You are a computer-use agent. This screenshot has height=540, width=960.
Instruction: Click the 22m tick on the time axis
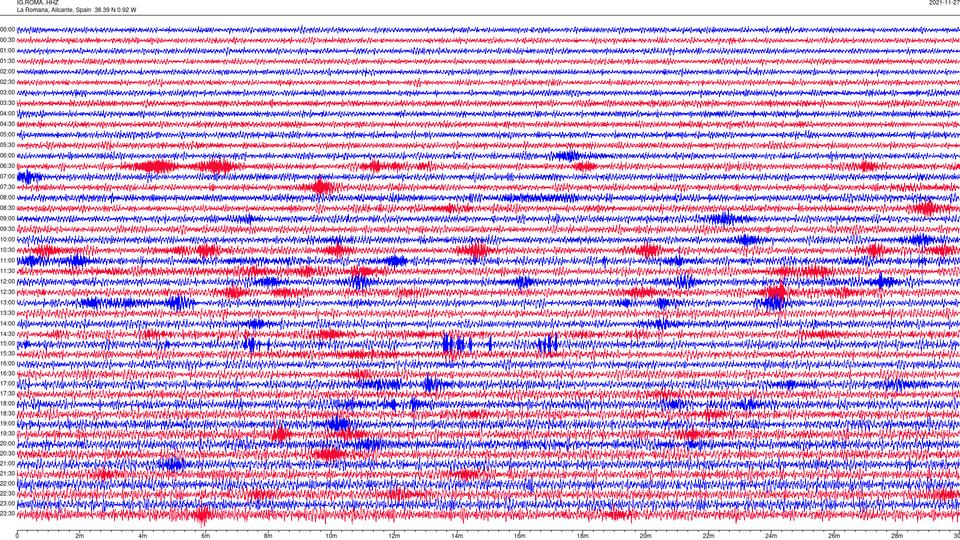[x=708, y=536]
